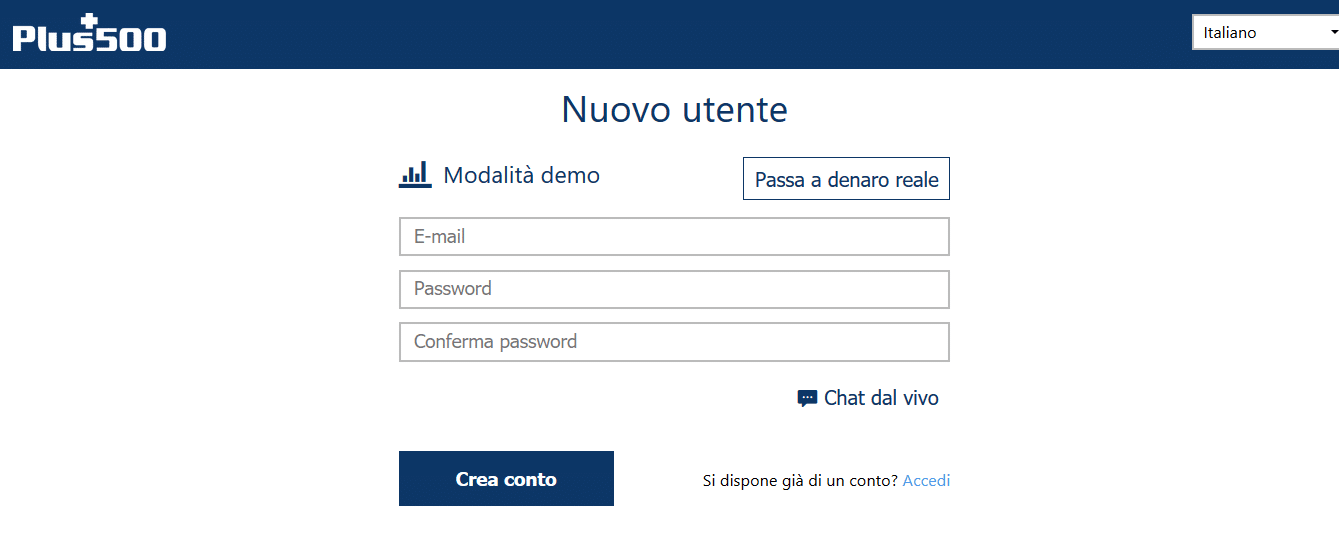Click the Plus500 logo in the header
The image size is (1339, 559).
[x=89, y=33]
